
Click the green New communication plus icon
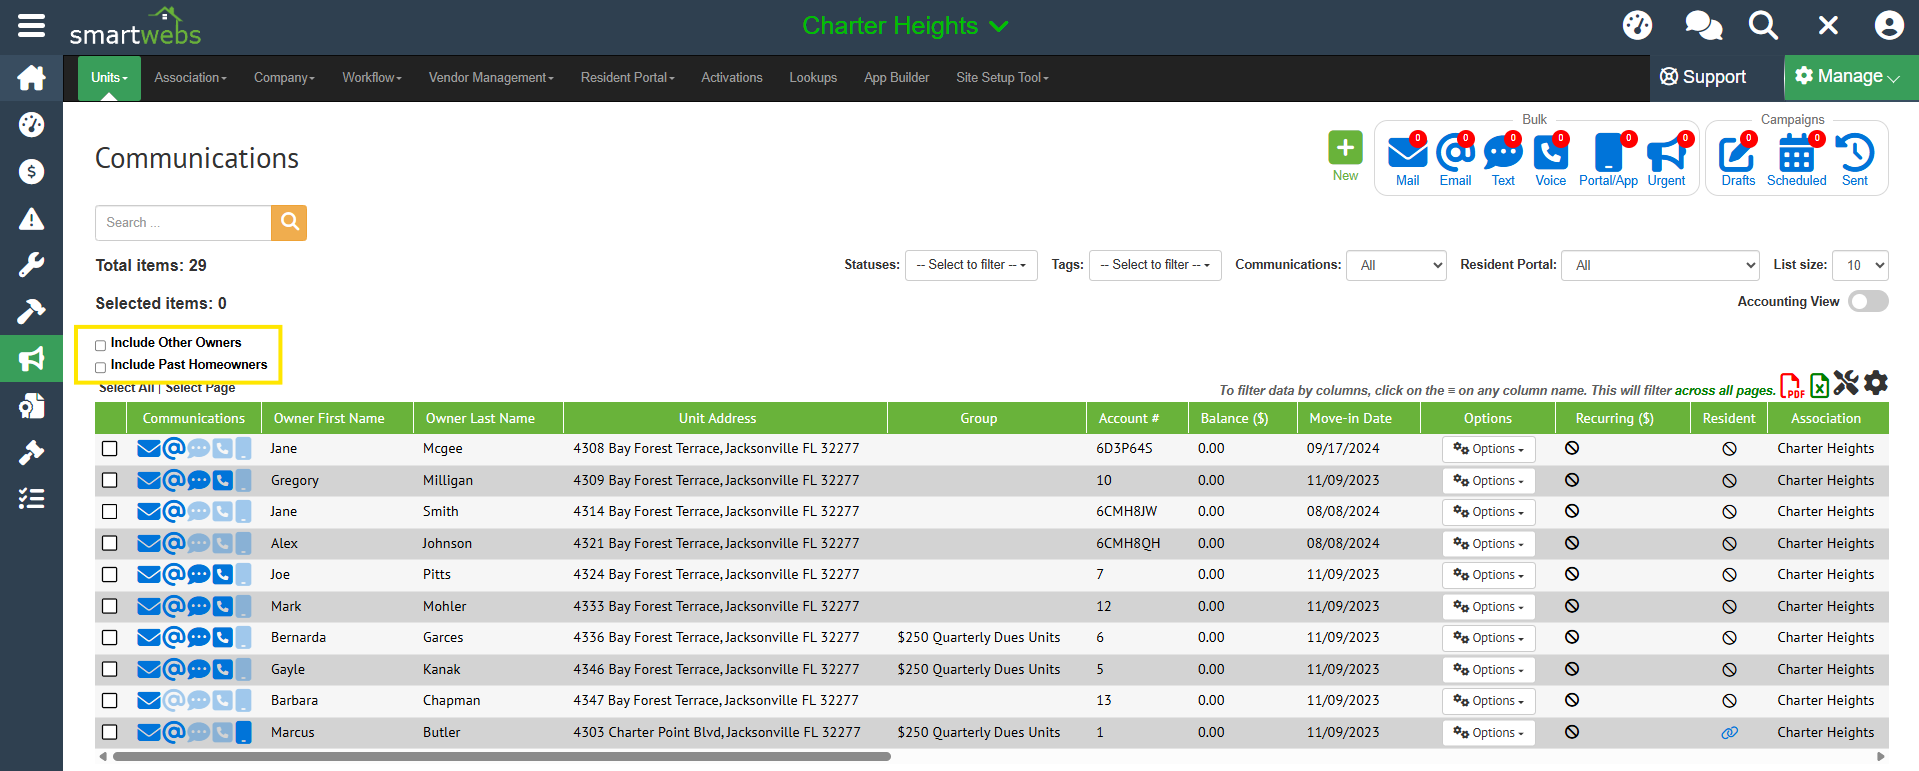pos(1345,149)
